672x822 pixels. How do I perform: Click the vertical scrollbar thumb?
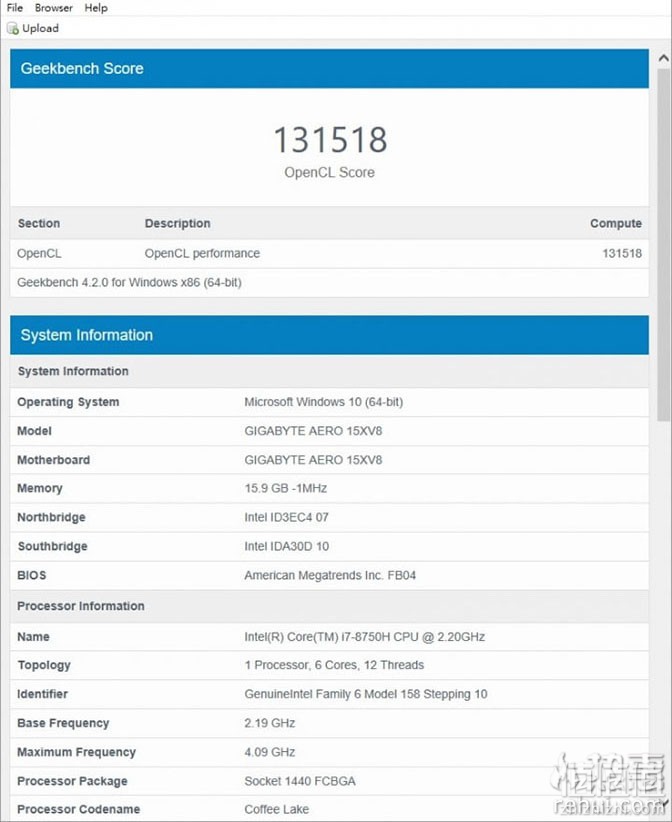pos(664,244)
